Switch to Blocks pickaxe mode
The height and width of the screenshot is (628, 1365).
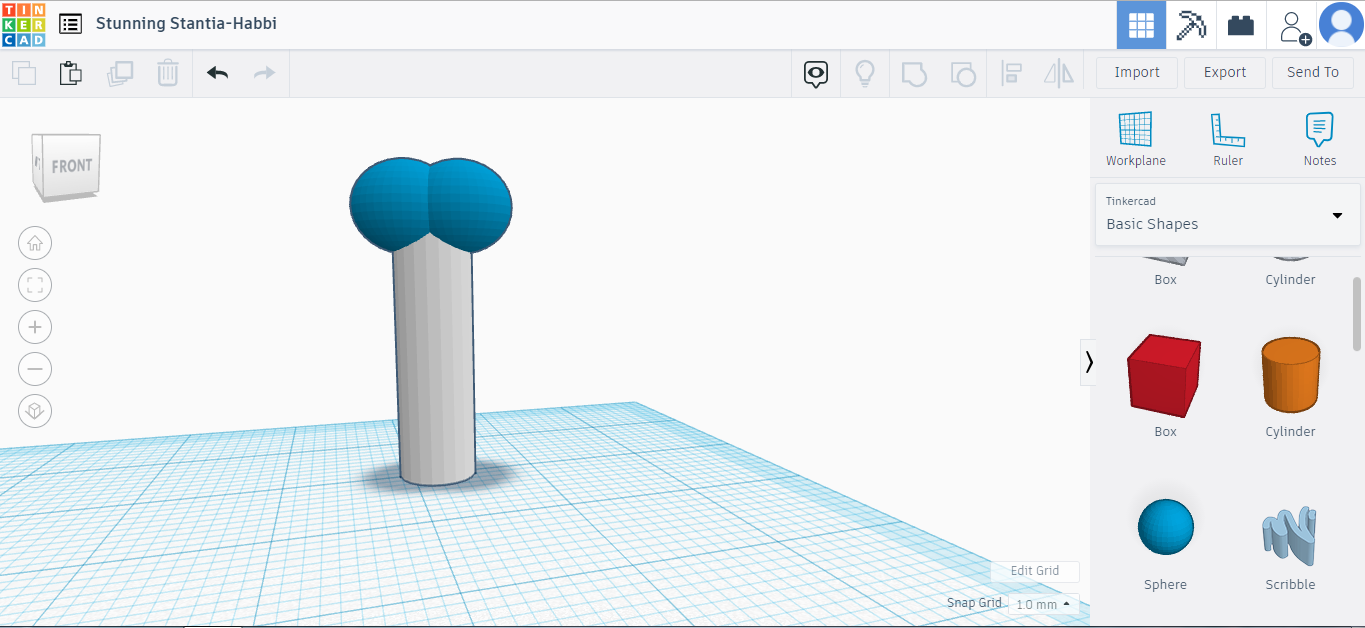coord(1191,25)
